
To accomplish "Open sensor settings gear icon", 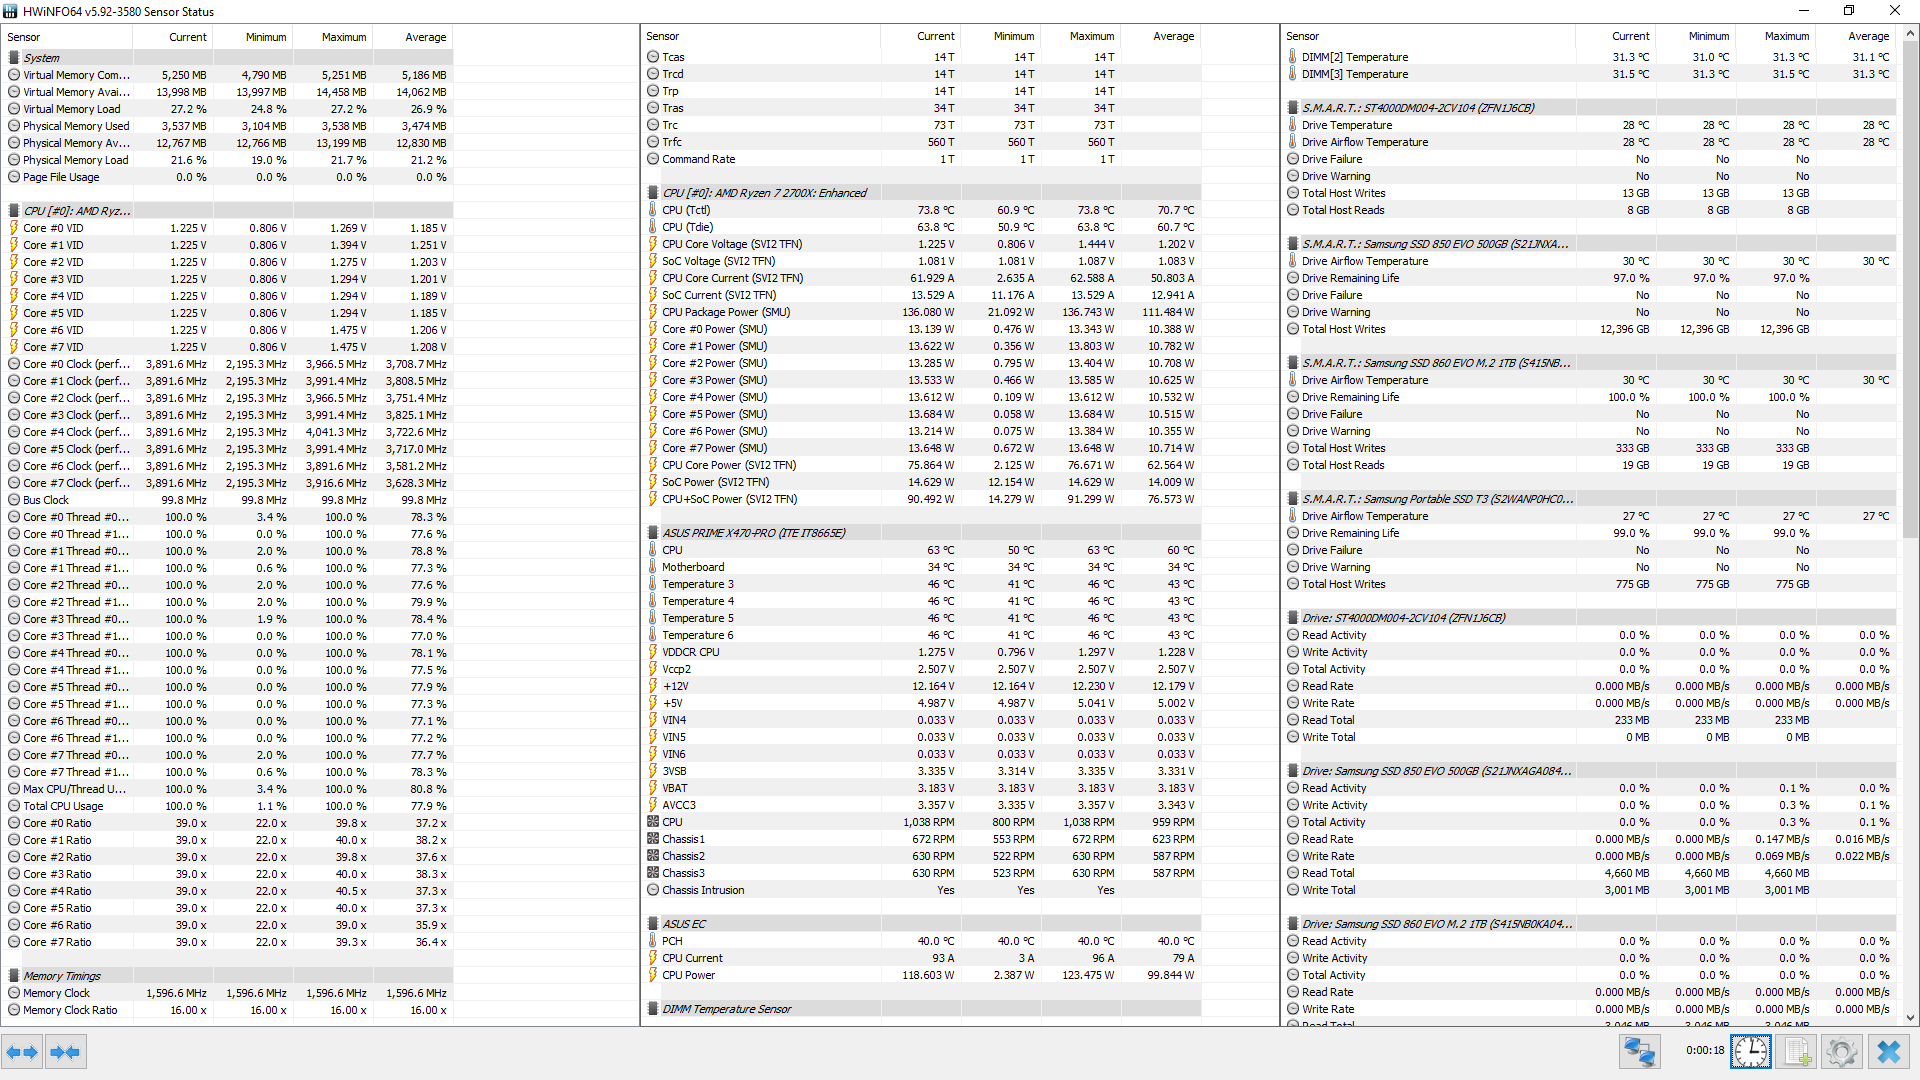I will (1841, 1052).
